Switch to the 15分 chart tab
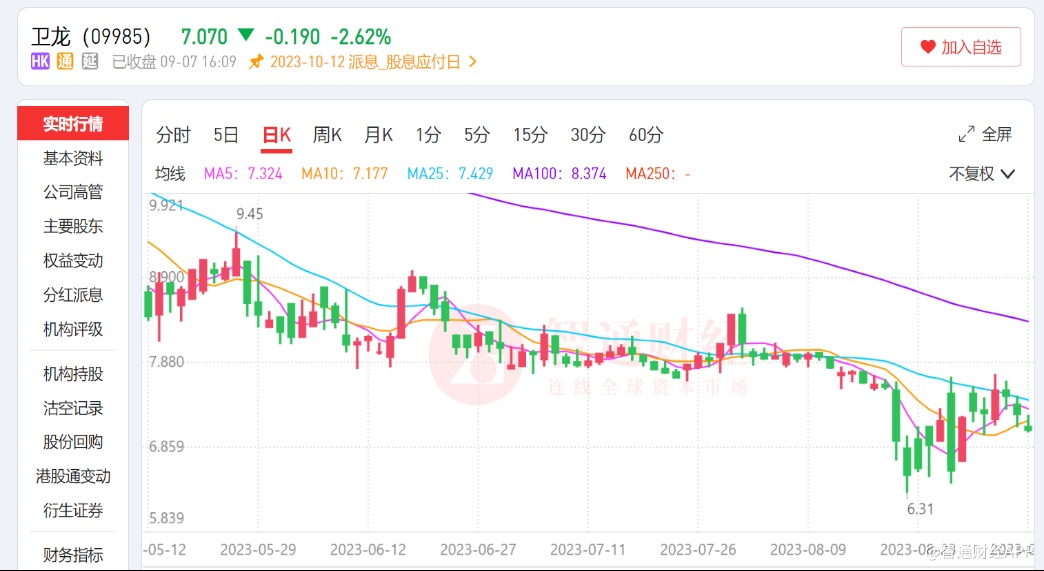 [530, 135]
